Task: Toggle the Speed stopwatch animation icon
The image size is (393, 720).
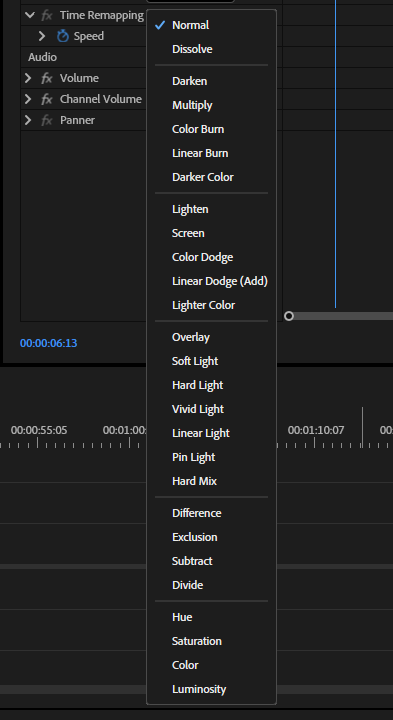Action: pos(62,36)
